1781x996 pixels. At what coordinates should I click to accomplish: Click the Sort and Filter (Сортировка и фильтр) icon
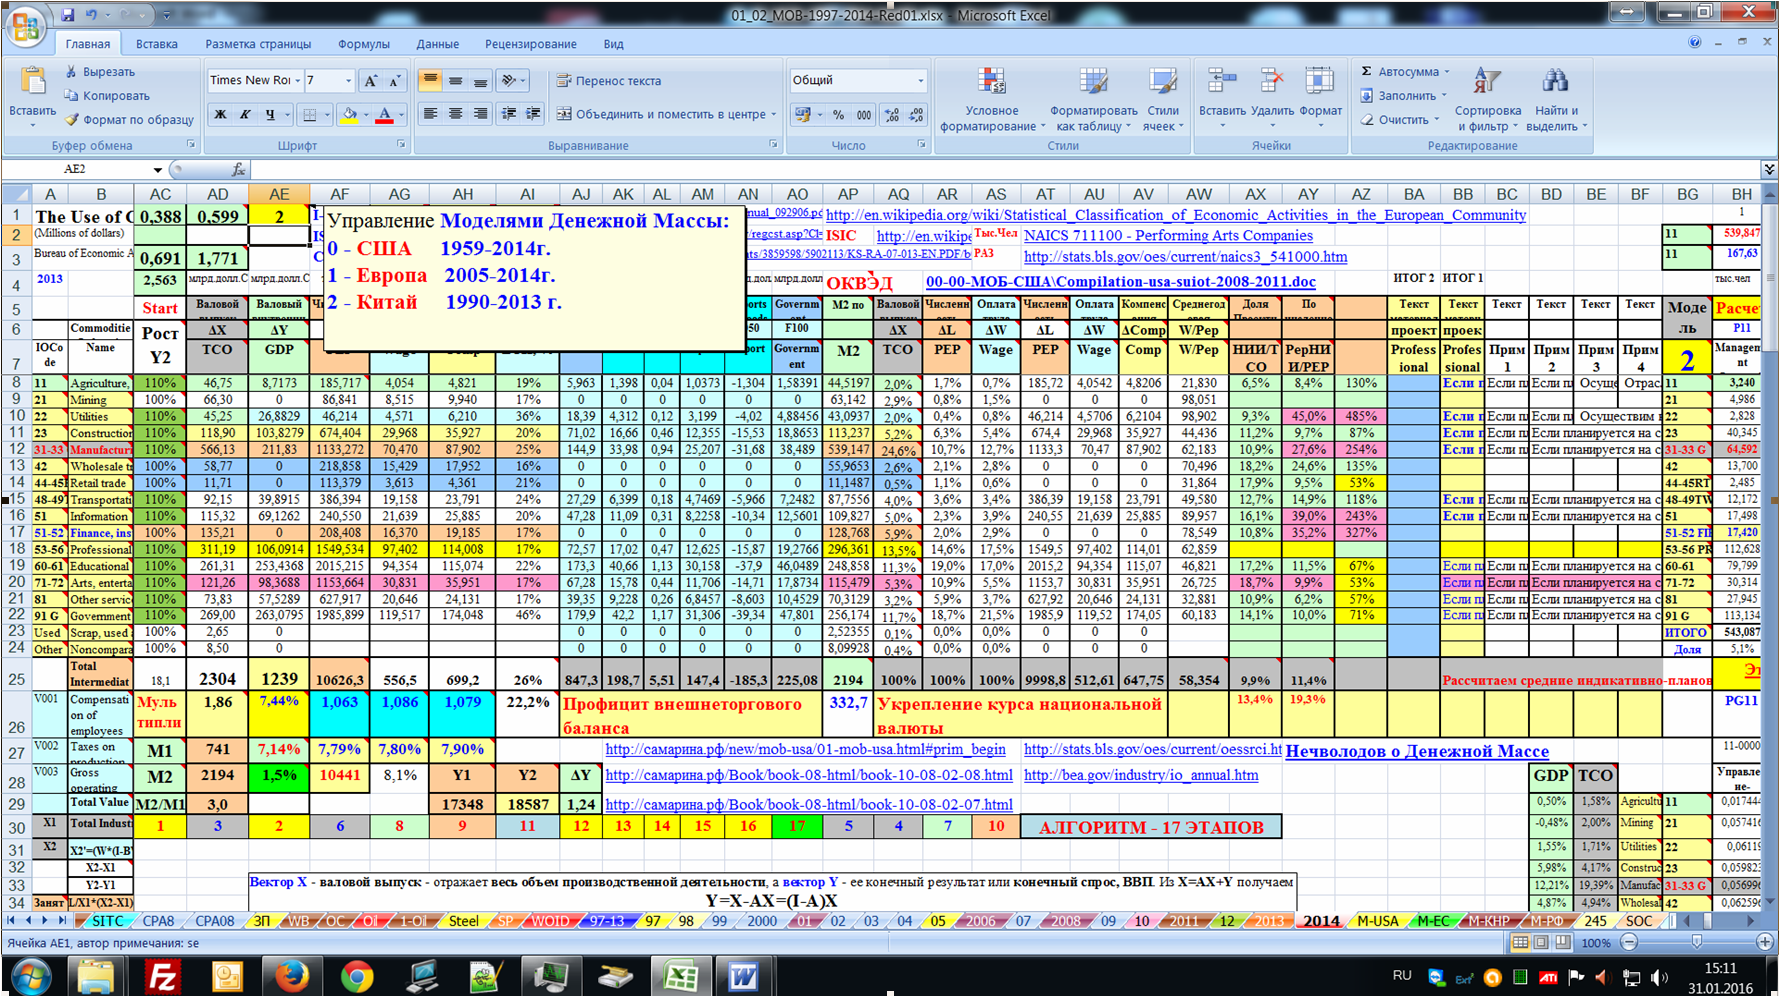pos(1487,85)
